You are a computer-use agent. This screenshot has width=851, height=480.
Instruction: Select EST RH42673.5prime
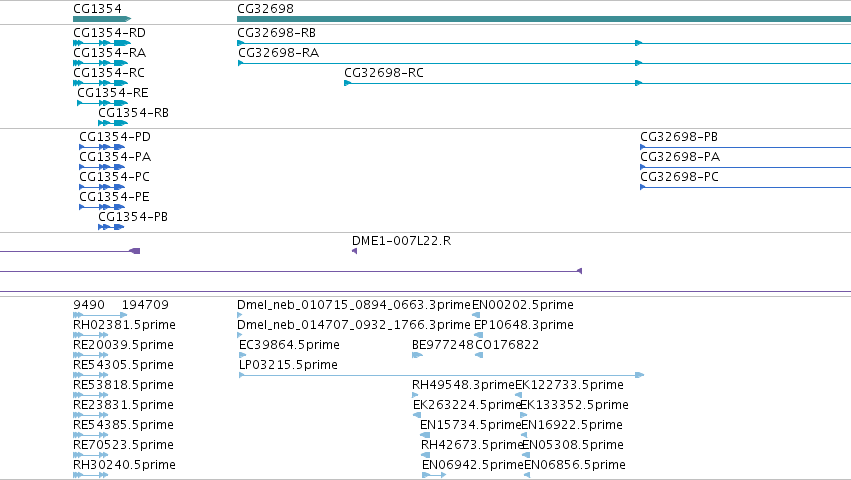[x=472, y=445]
